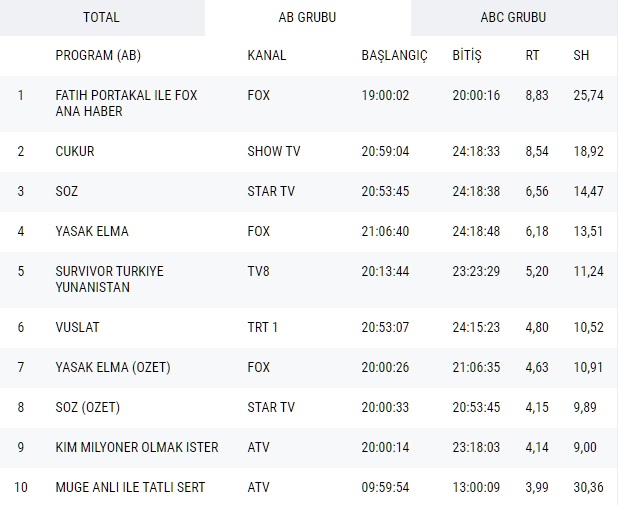Click the CUKUR program row

(x=75, y=151)
